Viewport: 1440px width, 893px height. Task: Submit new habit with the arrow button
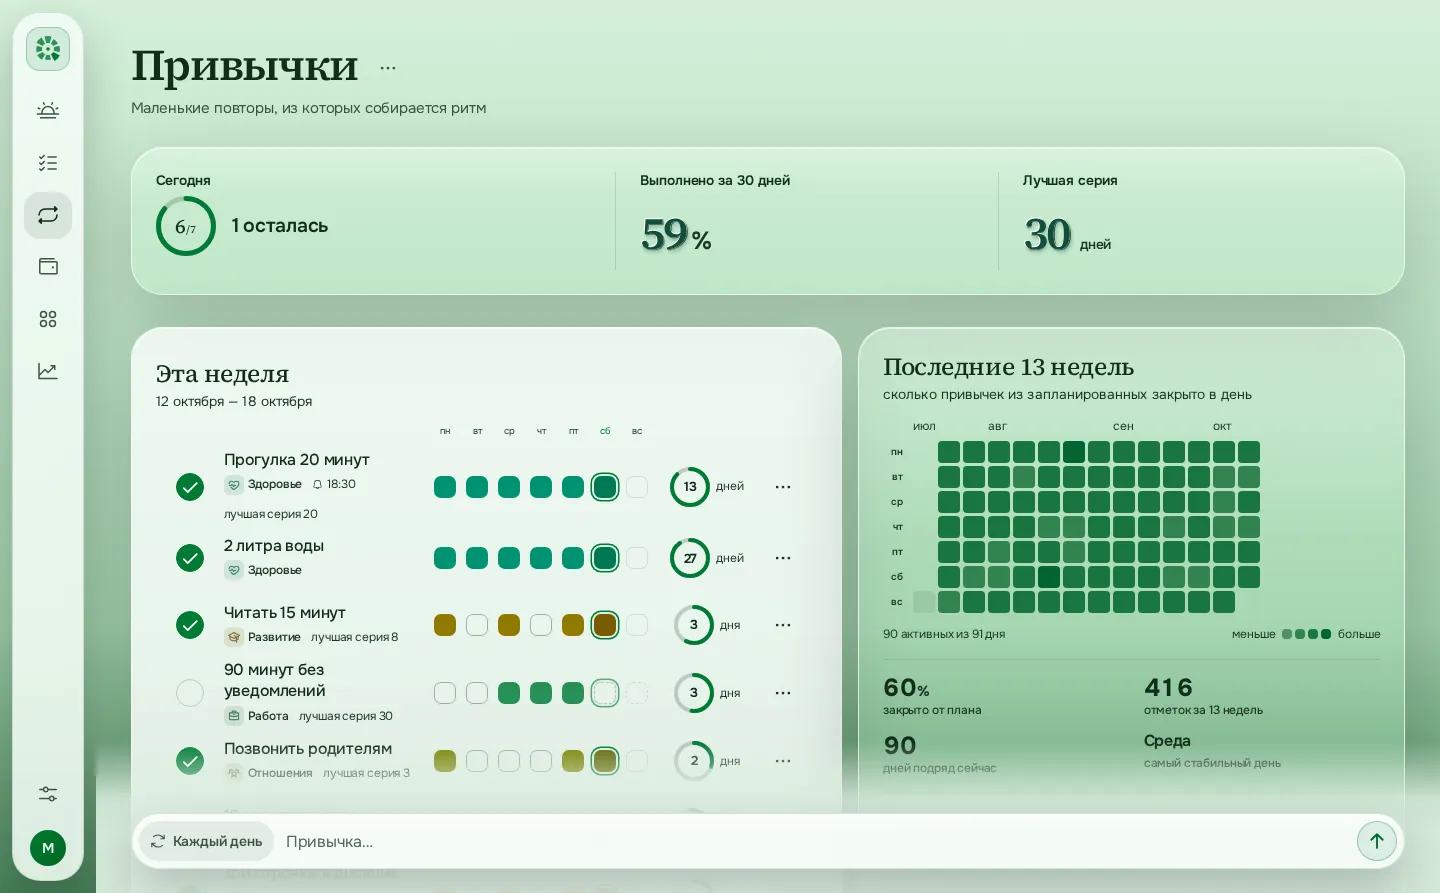(x=1376, y=841)
